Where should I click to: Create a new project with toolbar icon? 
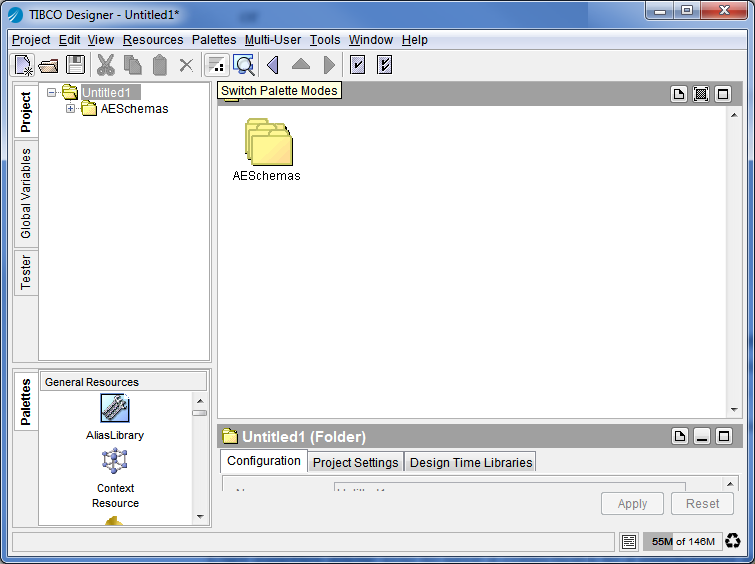tap(23, 65)
